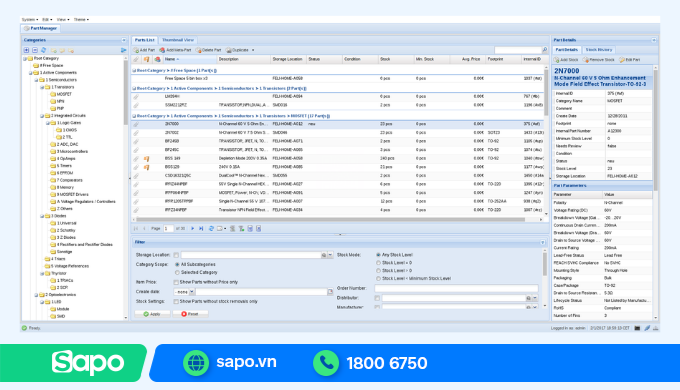Image resolution: width=680 pixels, height=390 pixels.
Task: Go to previous page in paging toolbar
Action: click(x=144, y=228)
